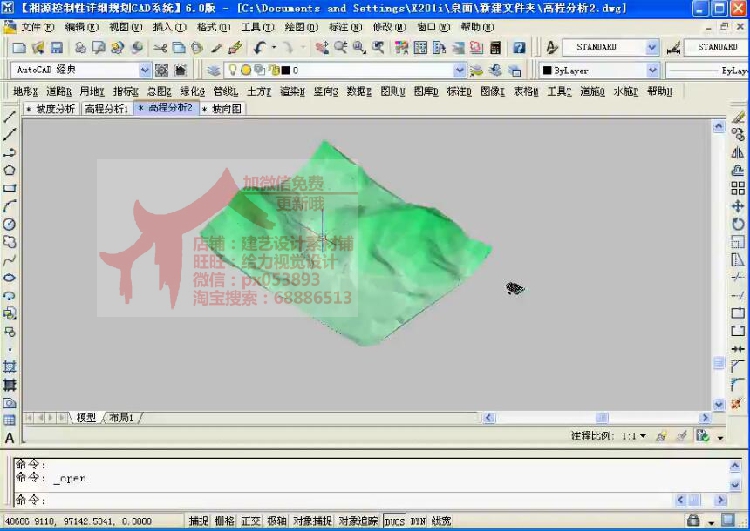Viewport: 750px width, 531px height.
Task: Click the Open file icon
Action: [38, 47]
